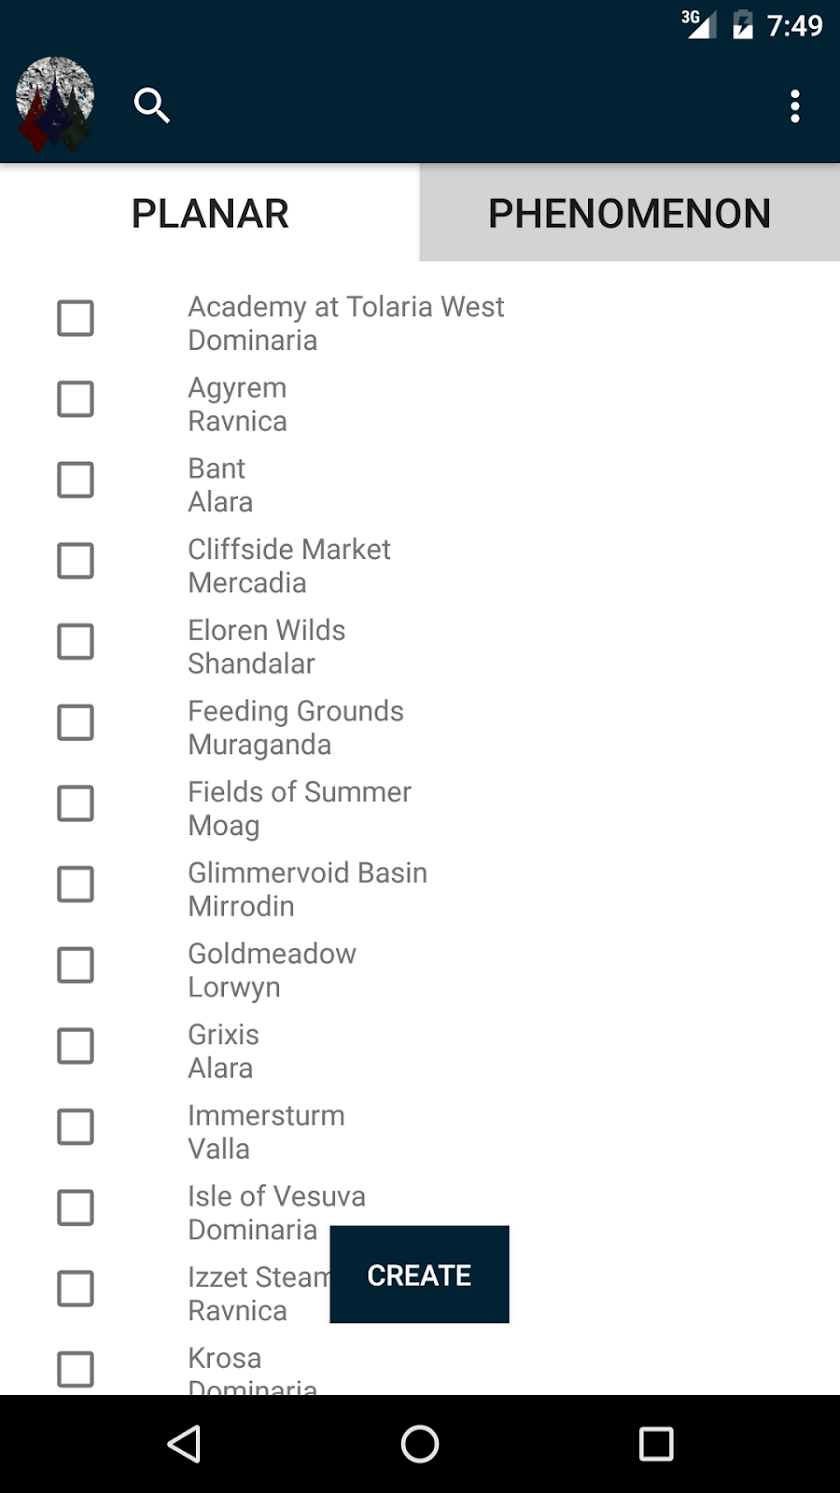Check the Eloren Wilds checkbox

click(76, 642)
